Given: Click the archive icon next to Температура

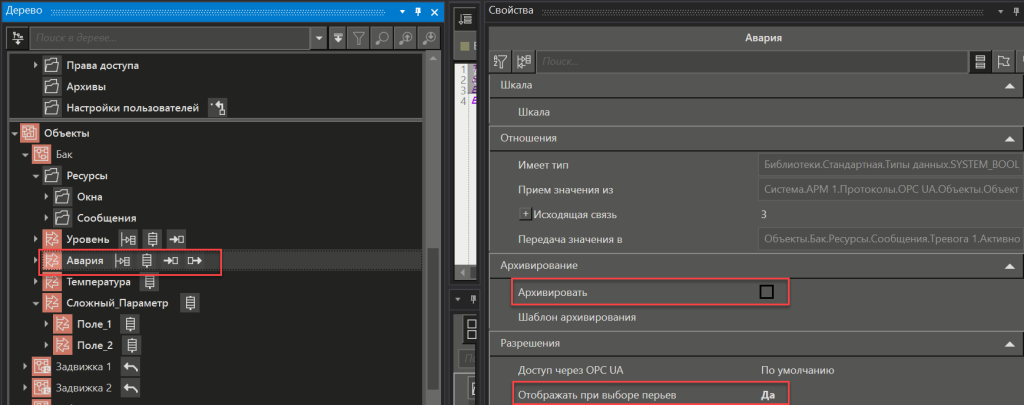Looking at the screenshot, I should click(x=151, y=282).
